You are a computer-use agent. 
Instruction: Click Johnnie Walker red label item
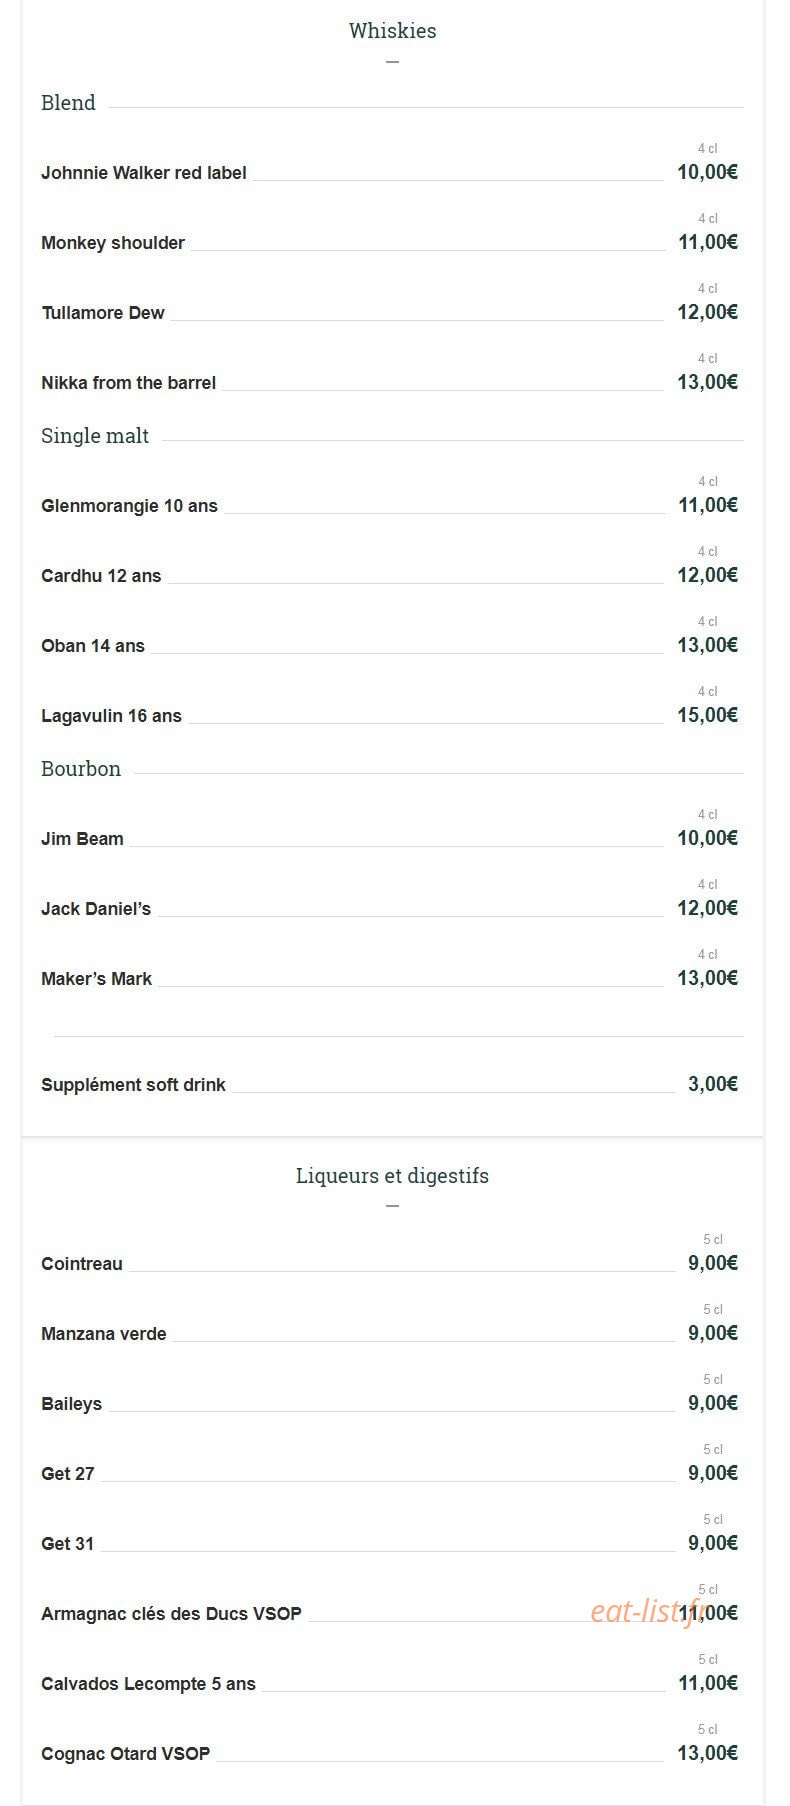point(144,173)
